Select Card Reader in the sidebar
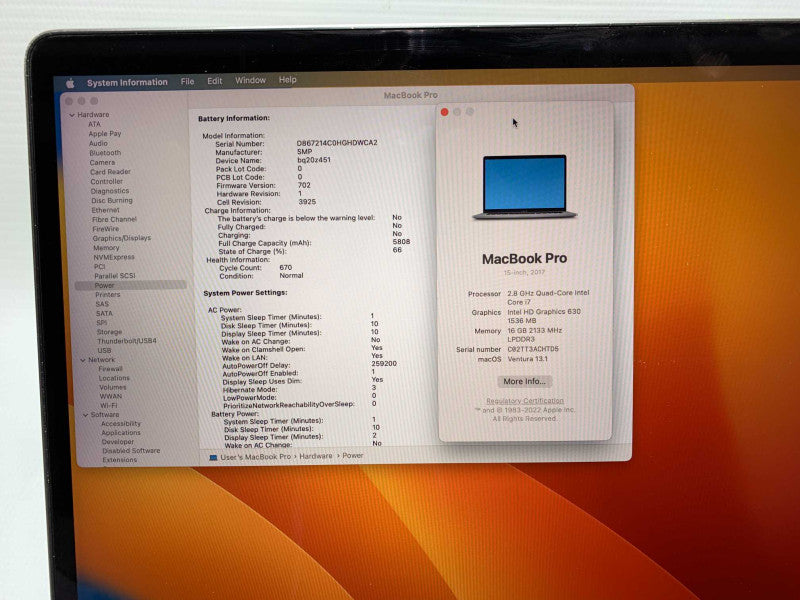Image resolution: width=800 pixels, height=600 pixels. [110, 172]
